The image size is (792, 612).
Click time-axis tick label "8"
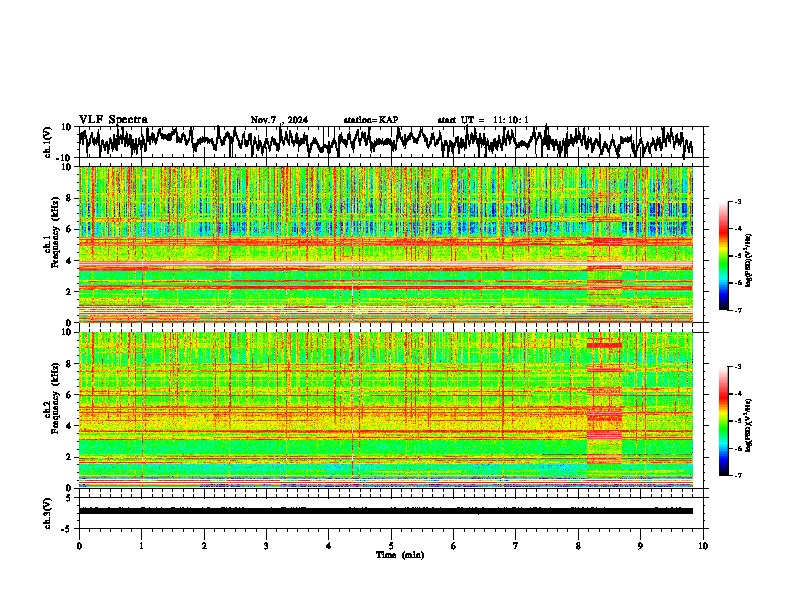pos(578,546)
